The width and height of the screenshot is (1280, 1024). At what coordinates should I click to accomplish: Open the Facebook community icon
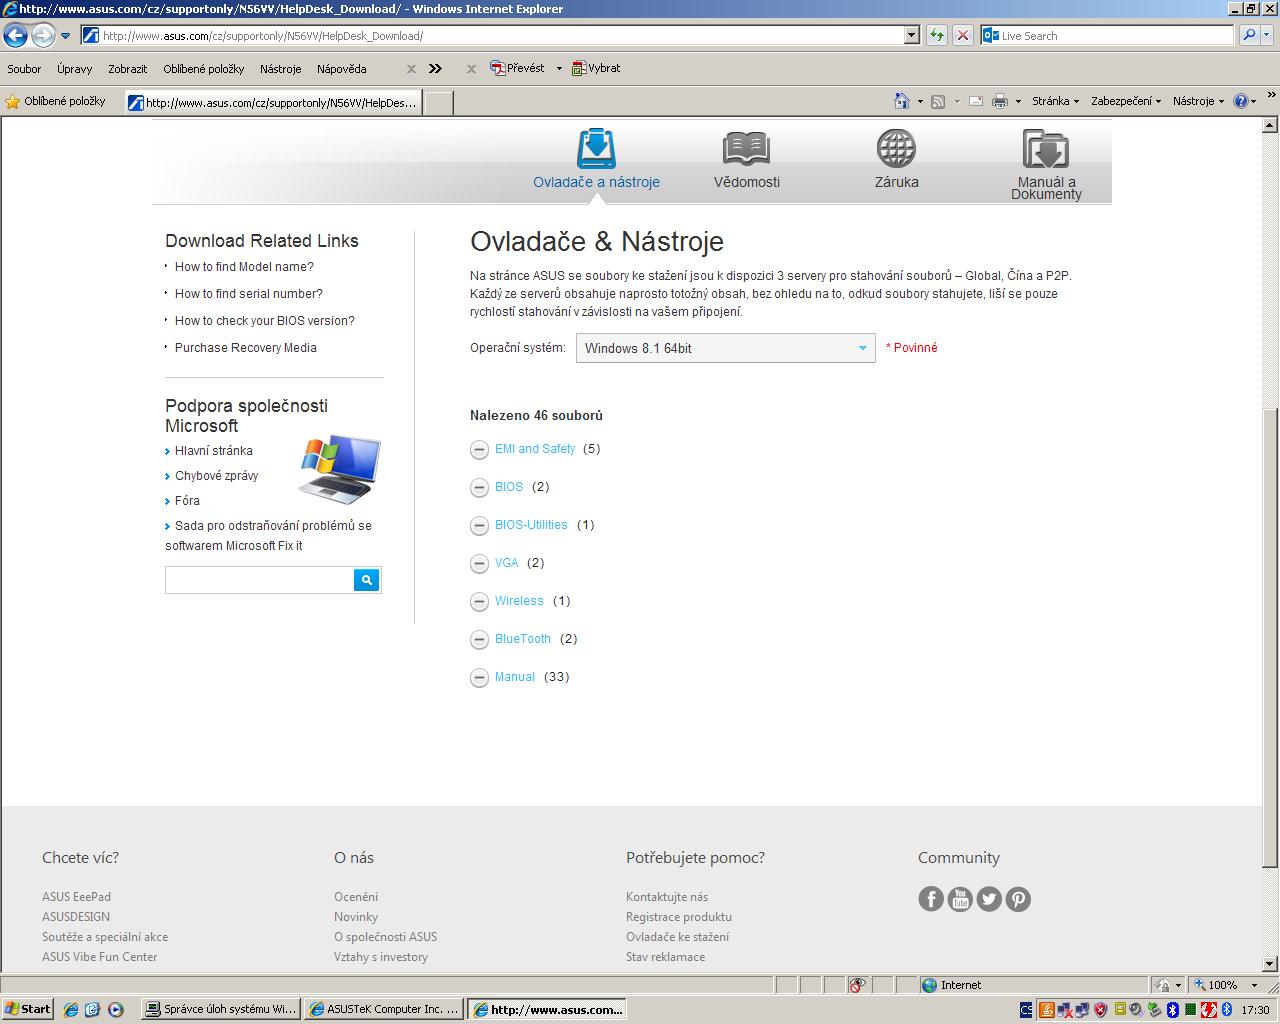pyautogui.click(x=931, y=899)
